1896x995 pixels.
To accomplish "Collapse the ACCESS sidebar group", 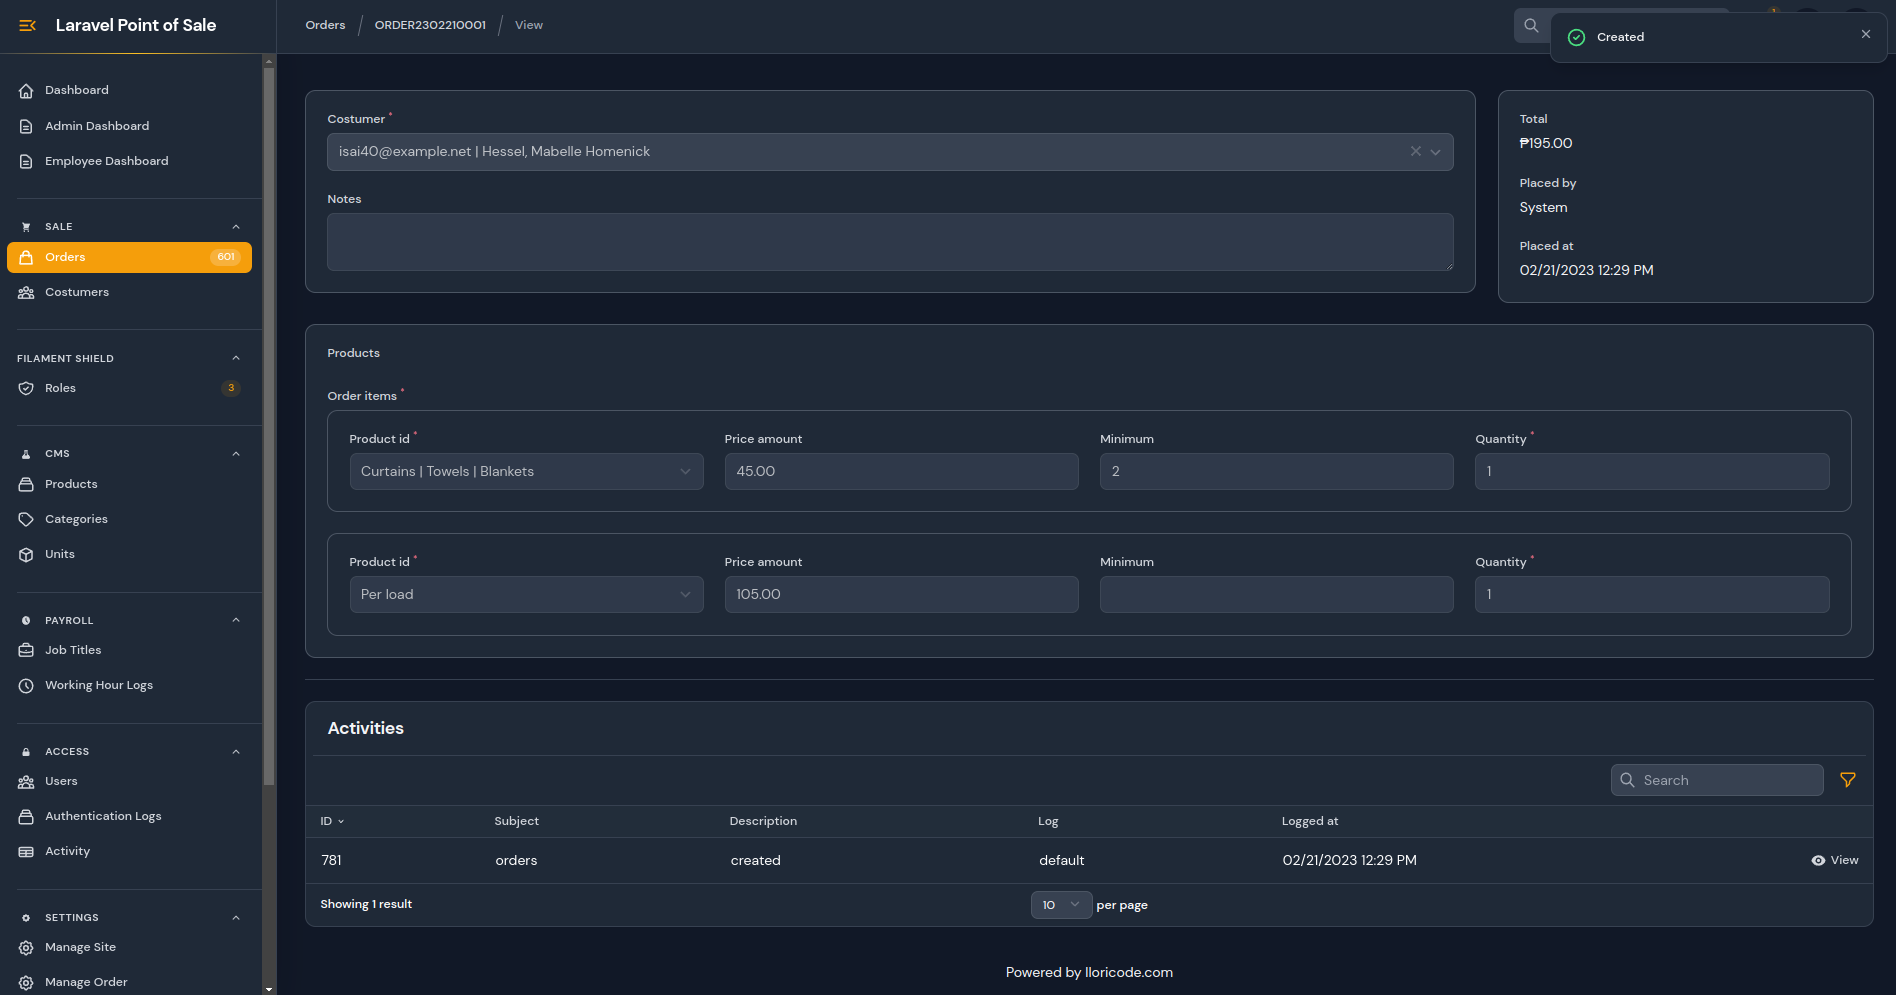I will click(x=236, y=751).
